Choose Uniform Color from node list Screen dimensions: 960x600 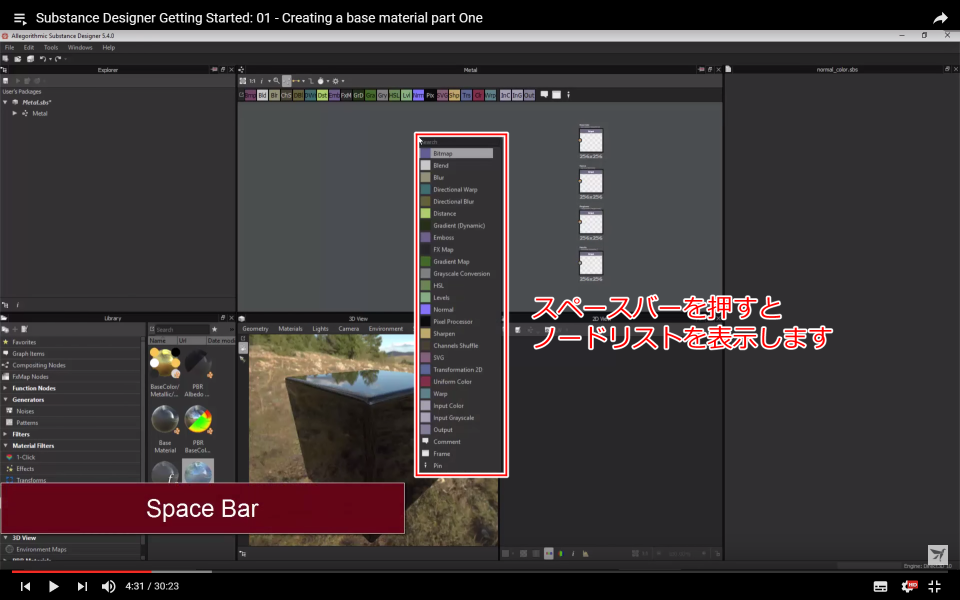456,381
